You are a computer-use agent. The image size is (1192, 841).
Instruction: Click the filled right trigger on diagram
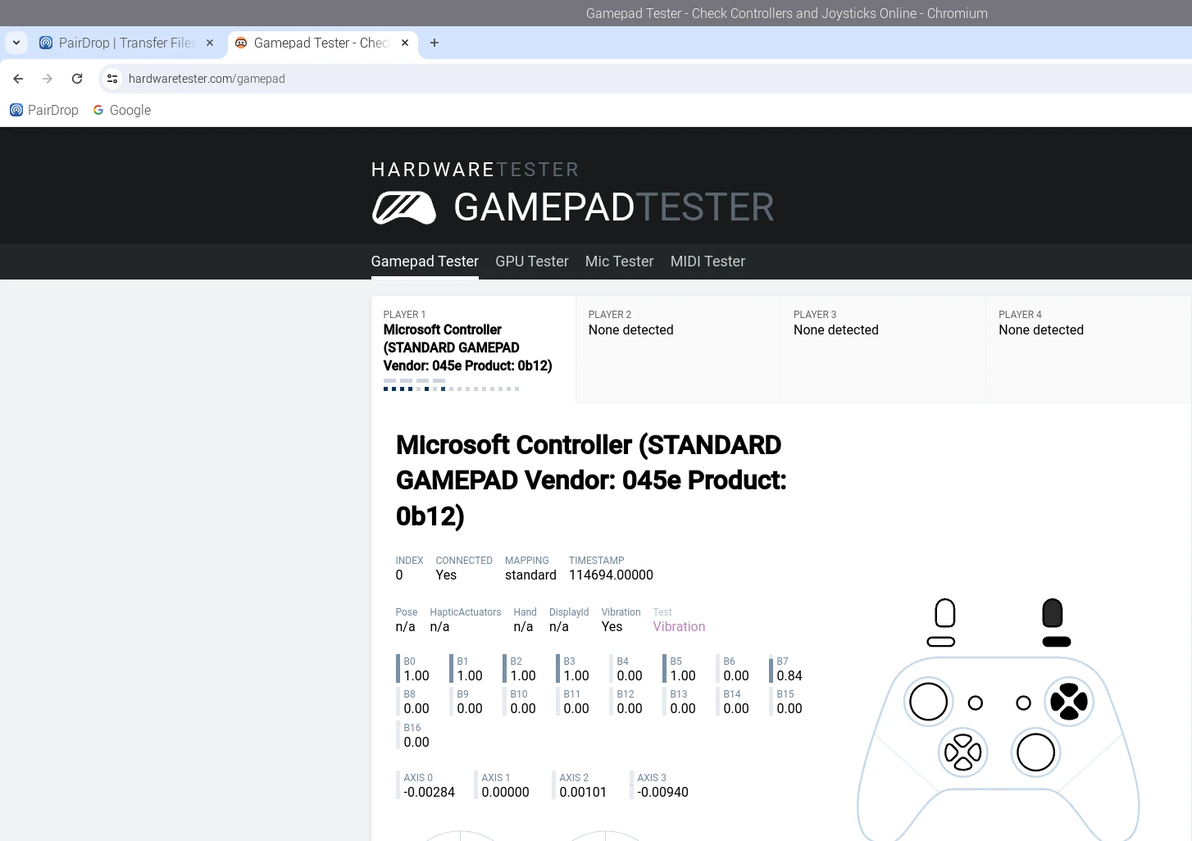tap(1052, 612)
